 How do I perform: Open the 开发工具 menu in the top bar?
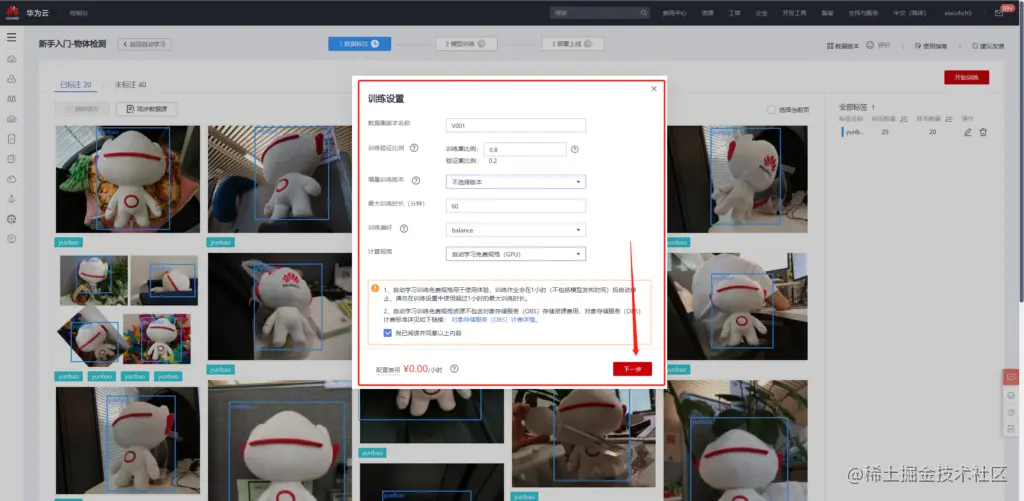(x=794, y=12)
